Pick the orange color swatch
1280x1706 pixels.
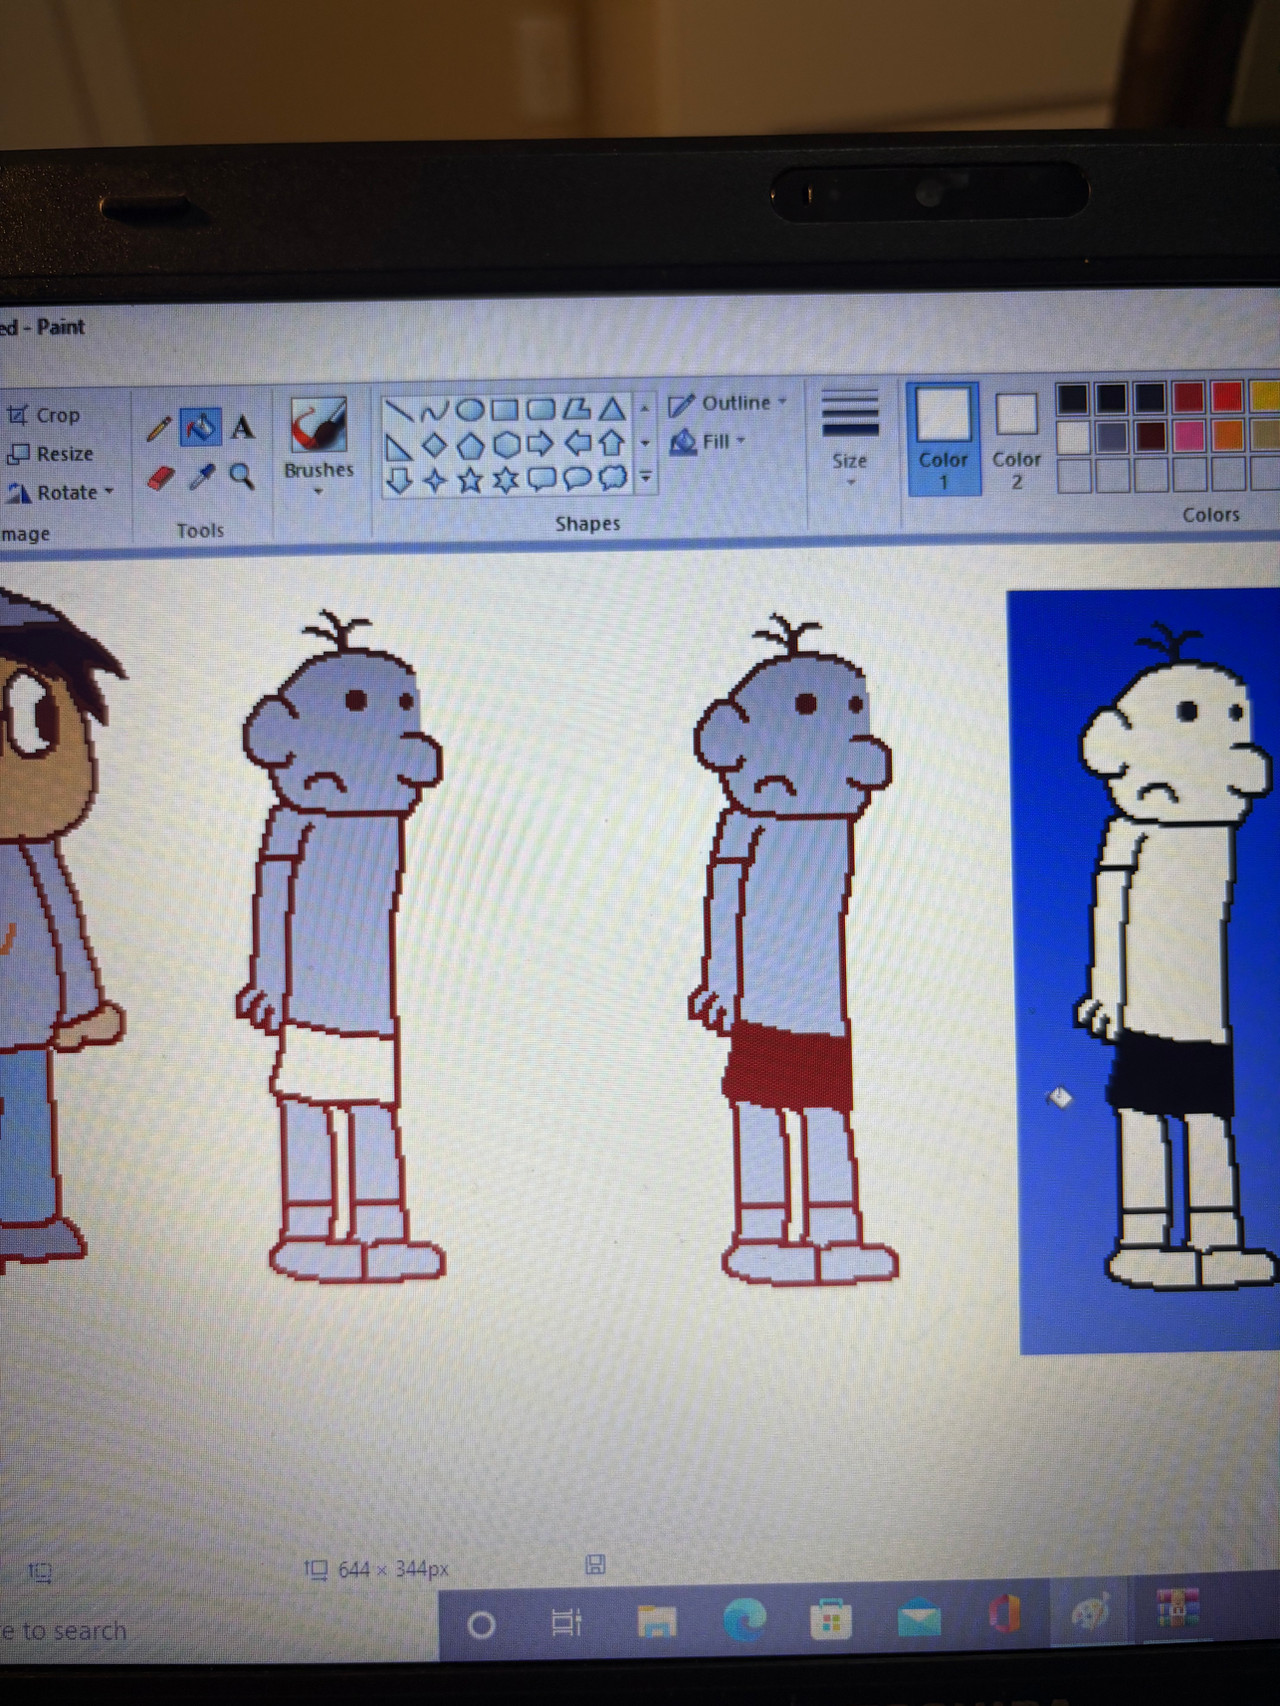click(x=1228, y=435)
